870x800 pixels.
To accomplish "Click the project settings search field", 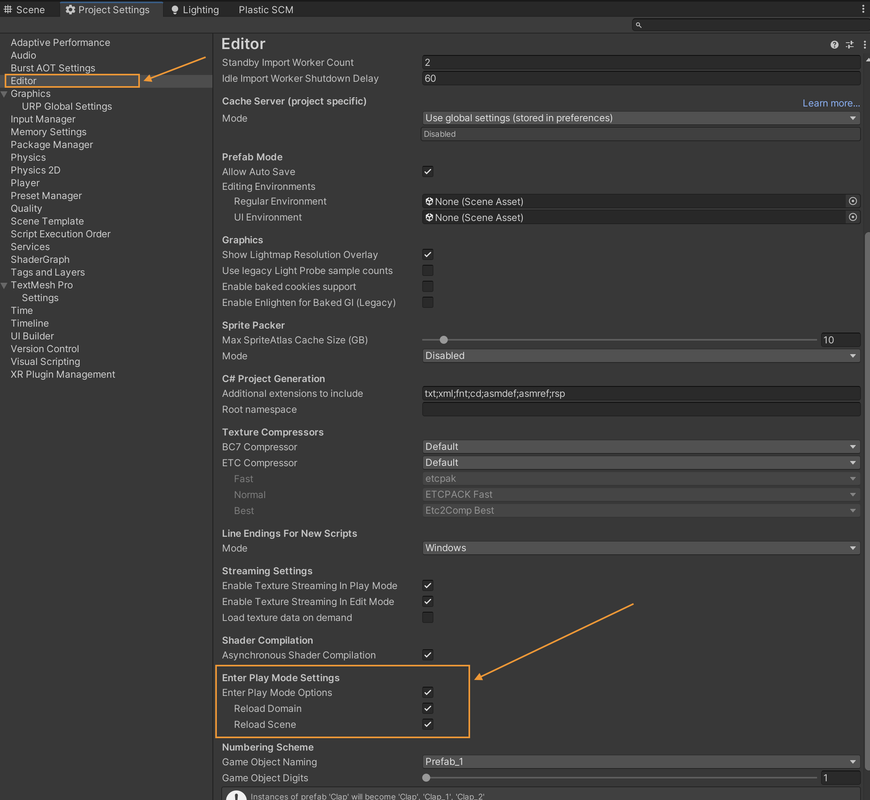I will 751,25.
